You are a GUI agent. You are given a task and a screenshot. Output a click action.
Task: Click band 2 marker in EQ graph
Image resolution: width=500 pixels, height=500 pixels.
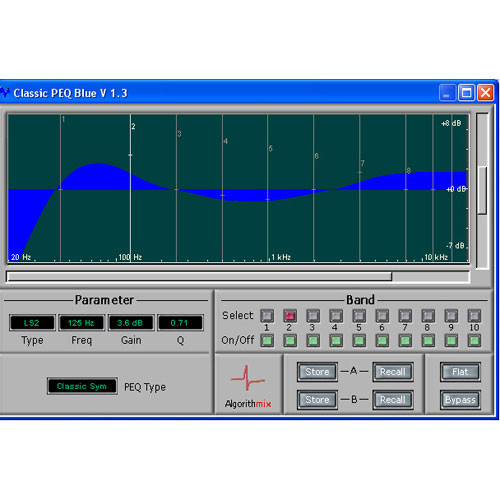click(130, 155)
